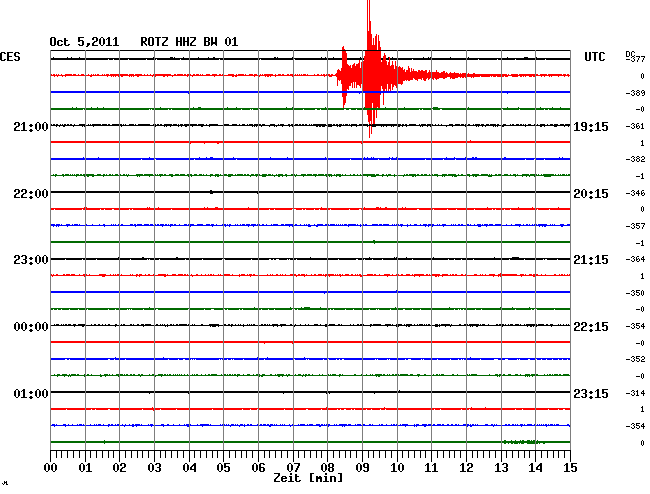The width and height of the screenshot is (650, 494).
Task: Click the DC offset value "-314"
Action: pyautogui.click(x=635, y=393)
